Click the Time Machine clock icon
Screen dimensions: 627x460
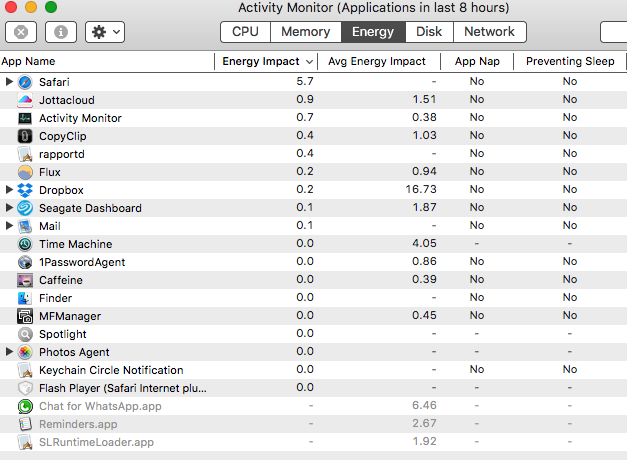[25, 244]
